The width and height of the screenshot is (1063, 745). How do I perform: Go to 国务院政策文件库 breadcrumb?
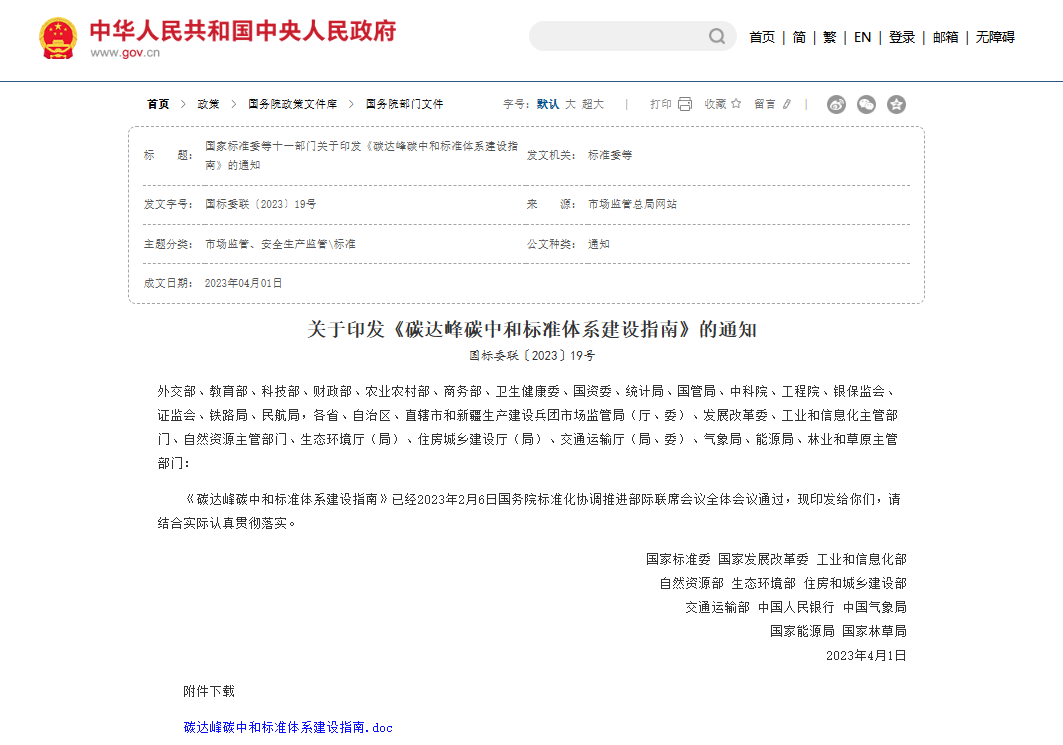tap(293, 104)
